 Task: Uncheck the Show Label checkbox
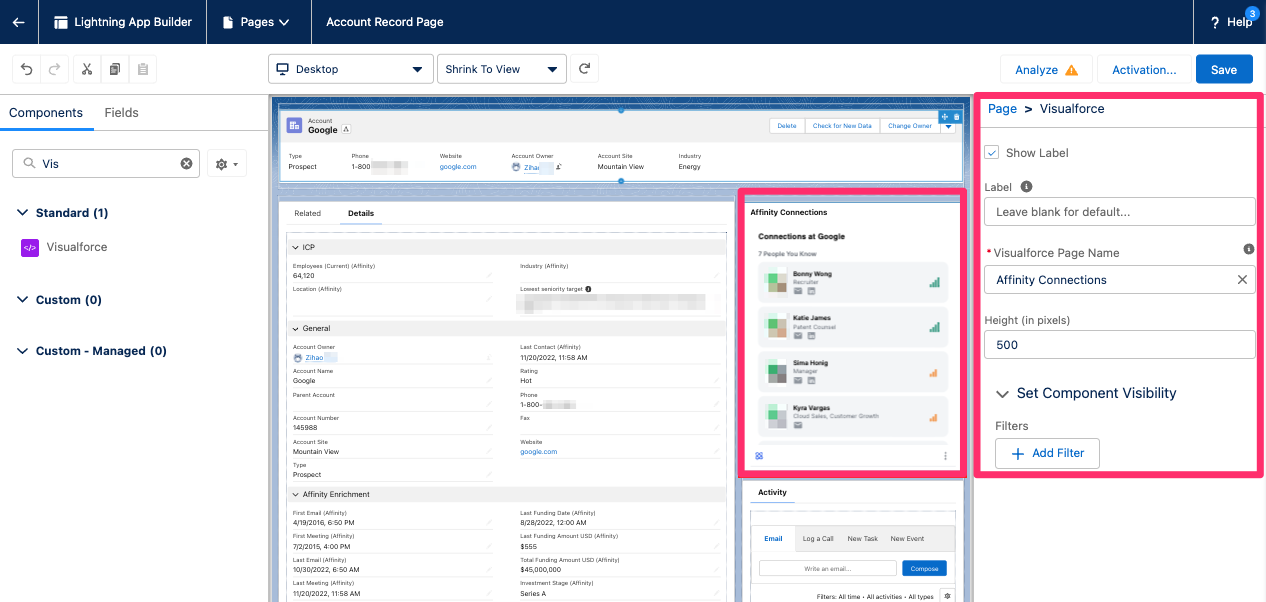pyautogui.click(x=991, y=152)
